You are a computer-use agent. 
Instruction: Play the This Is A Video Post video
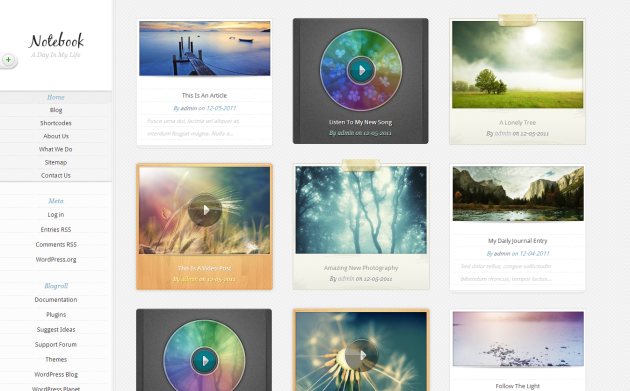pyautogui.click(x=205, y=209)
